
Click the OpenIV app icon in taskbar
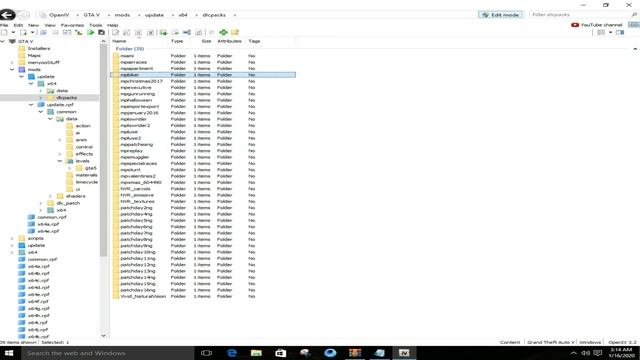[404, 353]
